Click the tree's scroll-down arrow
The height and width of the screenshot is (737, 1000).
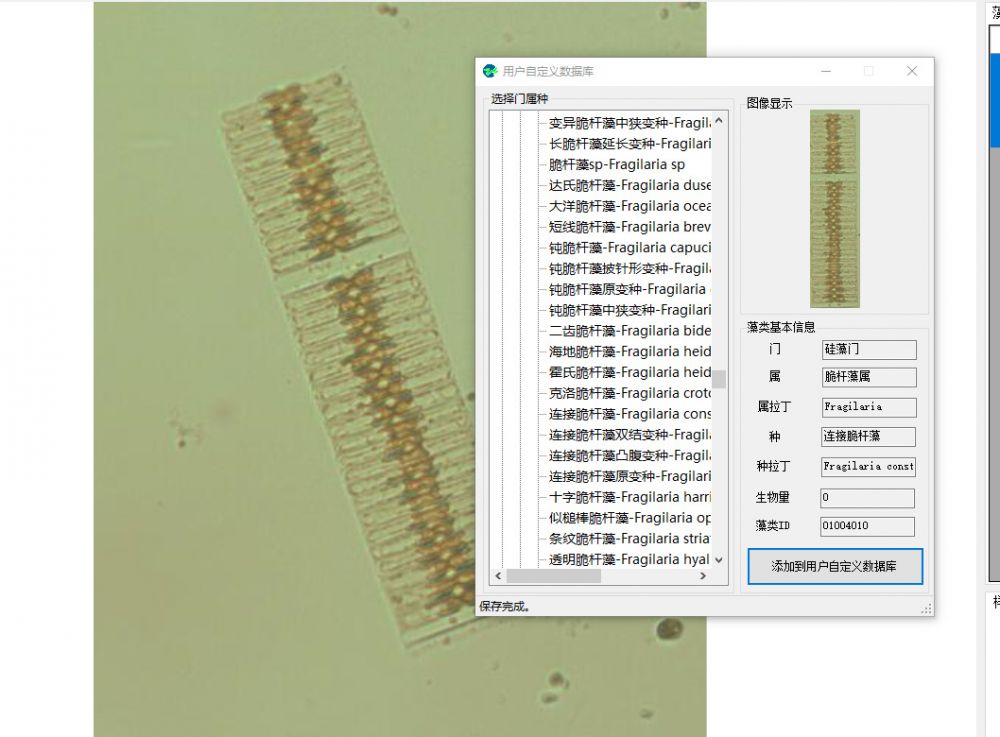pos(718,560)
